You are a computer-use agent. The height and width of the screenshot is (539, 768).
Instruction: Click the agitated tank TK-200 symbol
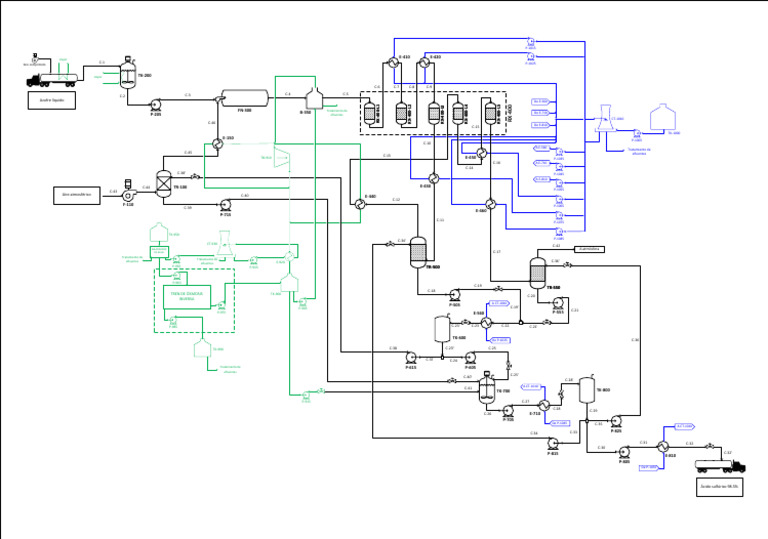pos(128,74)
